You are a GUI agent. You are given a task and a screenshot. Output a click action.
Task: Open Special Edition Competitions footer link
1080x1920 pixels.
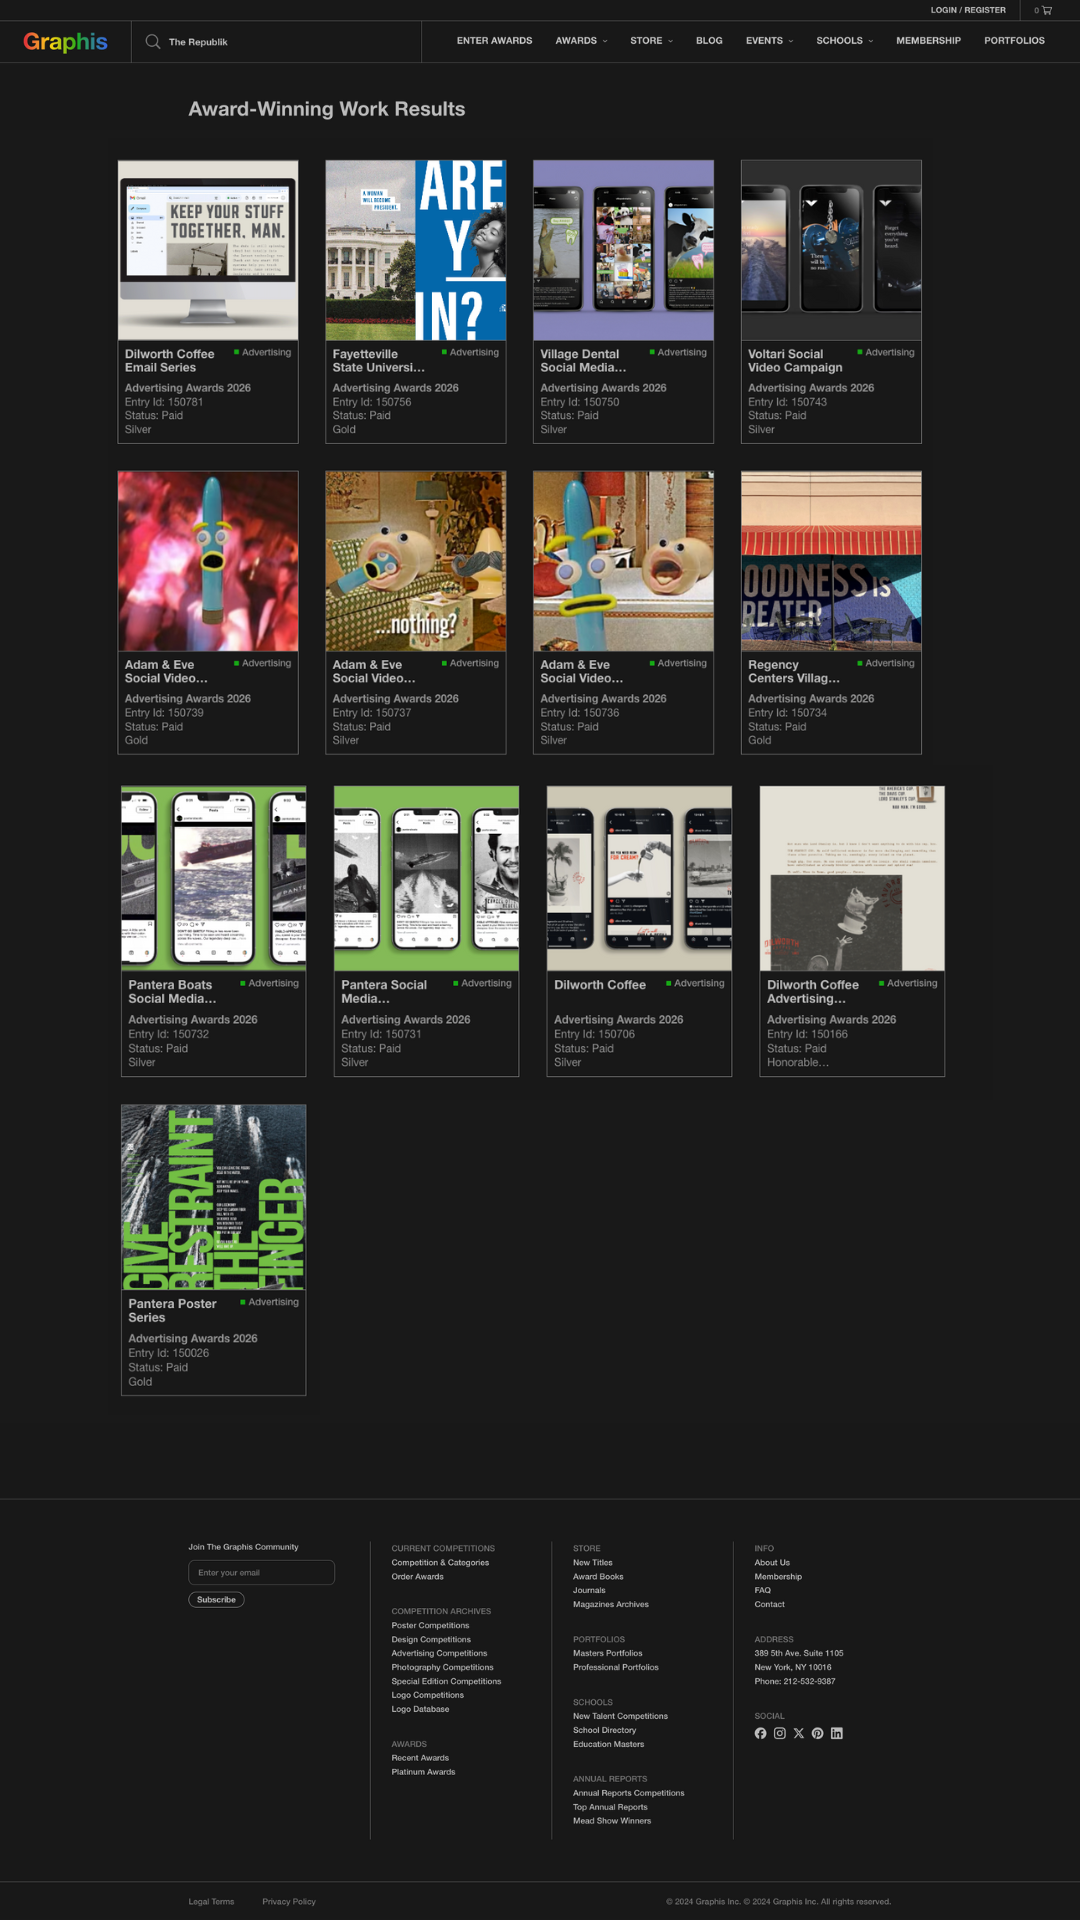446,1681
